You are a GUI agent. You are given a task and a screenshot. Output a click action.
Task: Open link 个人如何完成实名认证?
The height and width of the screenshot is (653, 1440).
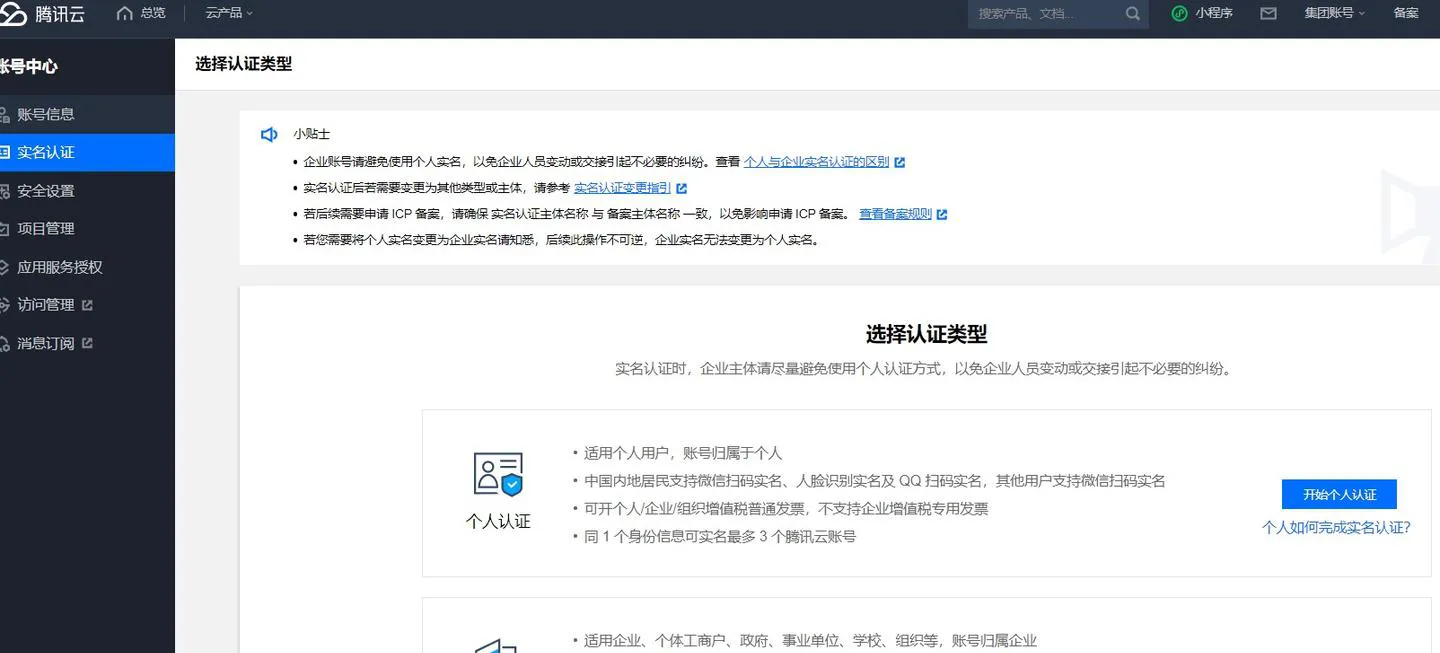click(1336, 527)
